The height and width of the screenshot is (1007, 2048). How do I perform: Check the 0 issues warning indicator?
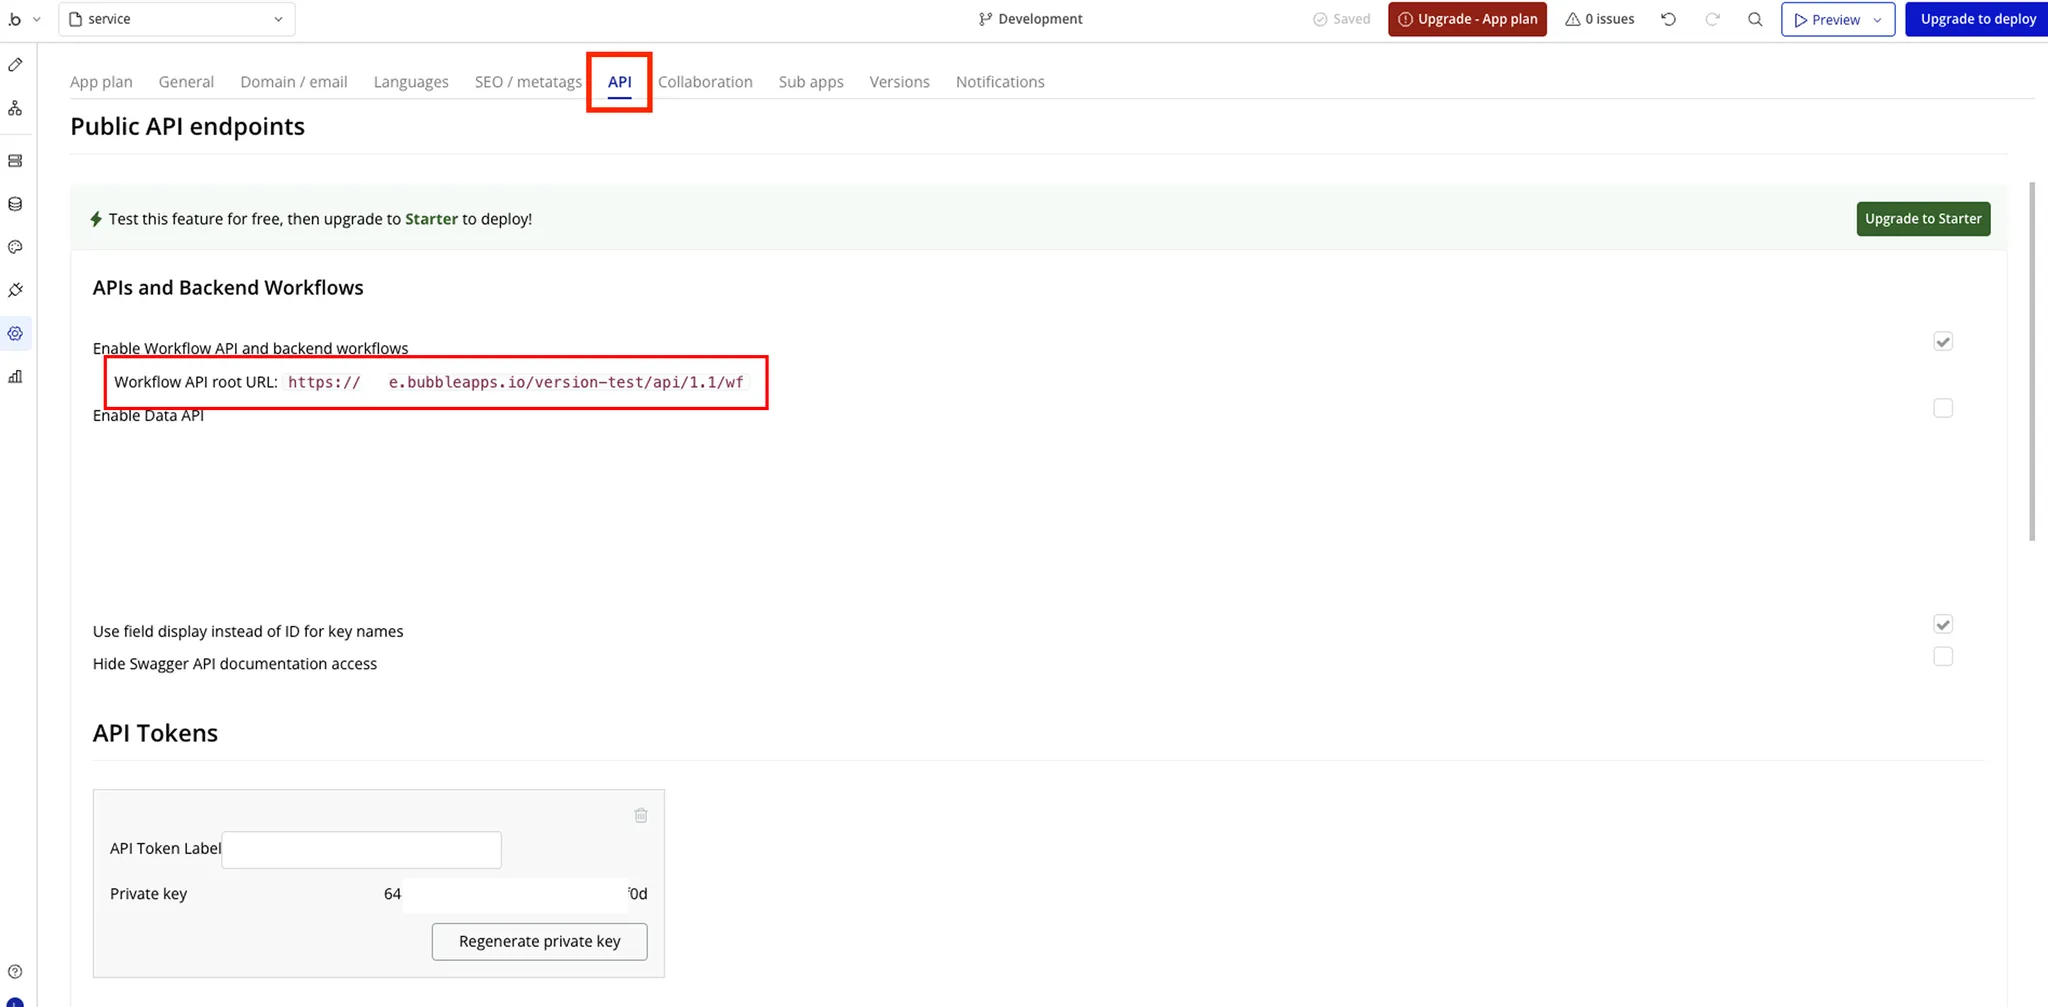tap(1600, 19)
